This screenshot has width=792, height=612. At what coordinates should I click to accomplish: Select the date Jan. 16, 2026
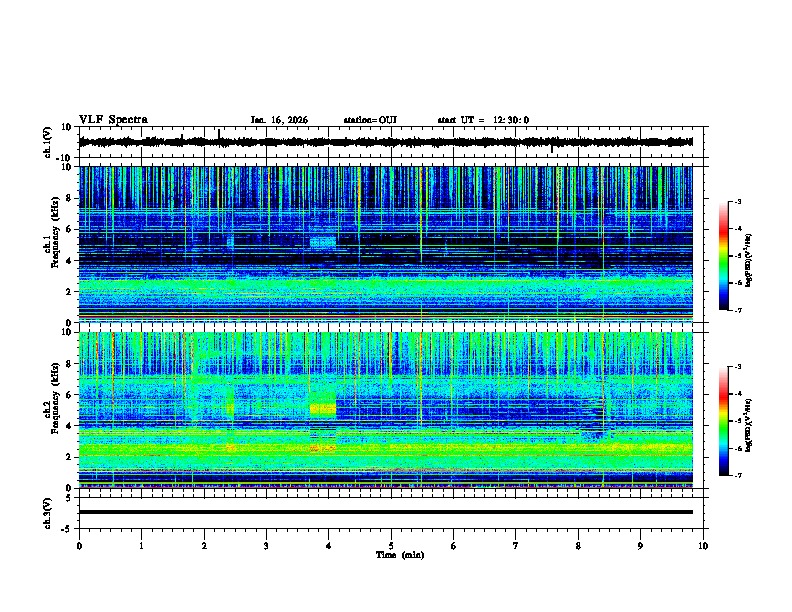click(x=279, y=120)
